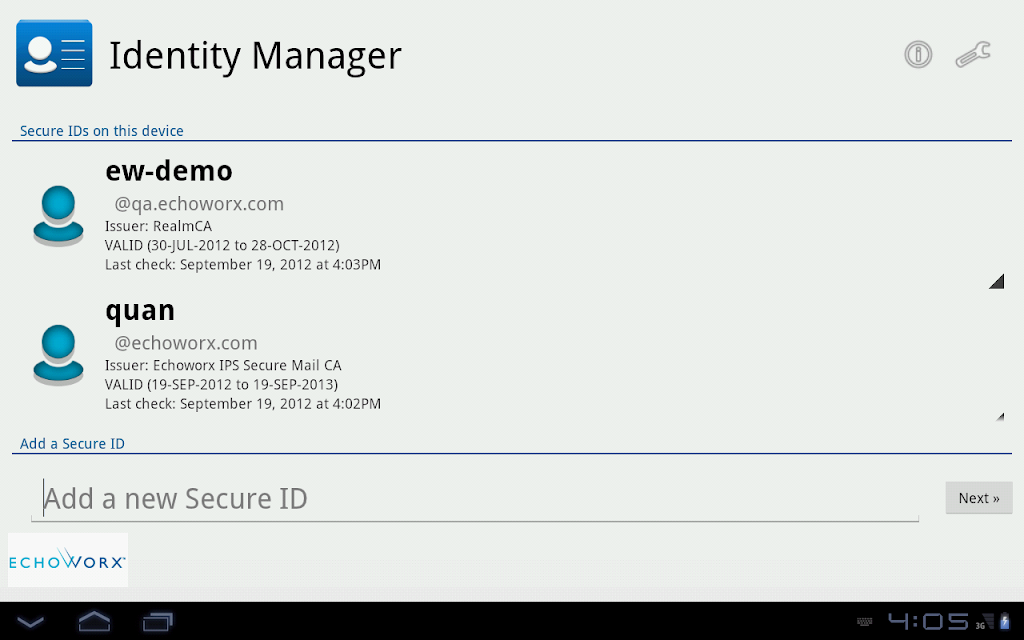Click the Identity Manager app icon
The width and height of the screenshot is (1024, 640).
point(54,53)
